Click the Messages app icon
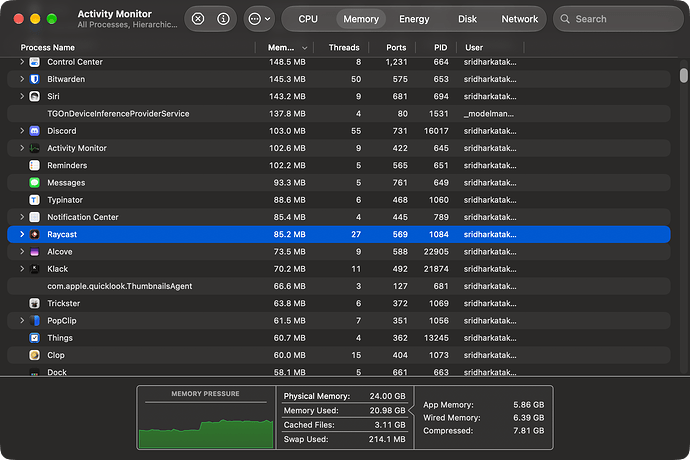The image size is (690, 460). pos(34,183)
